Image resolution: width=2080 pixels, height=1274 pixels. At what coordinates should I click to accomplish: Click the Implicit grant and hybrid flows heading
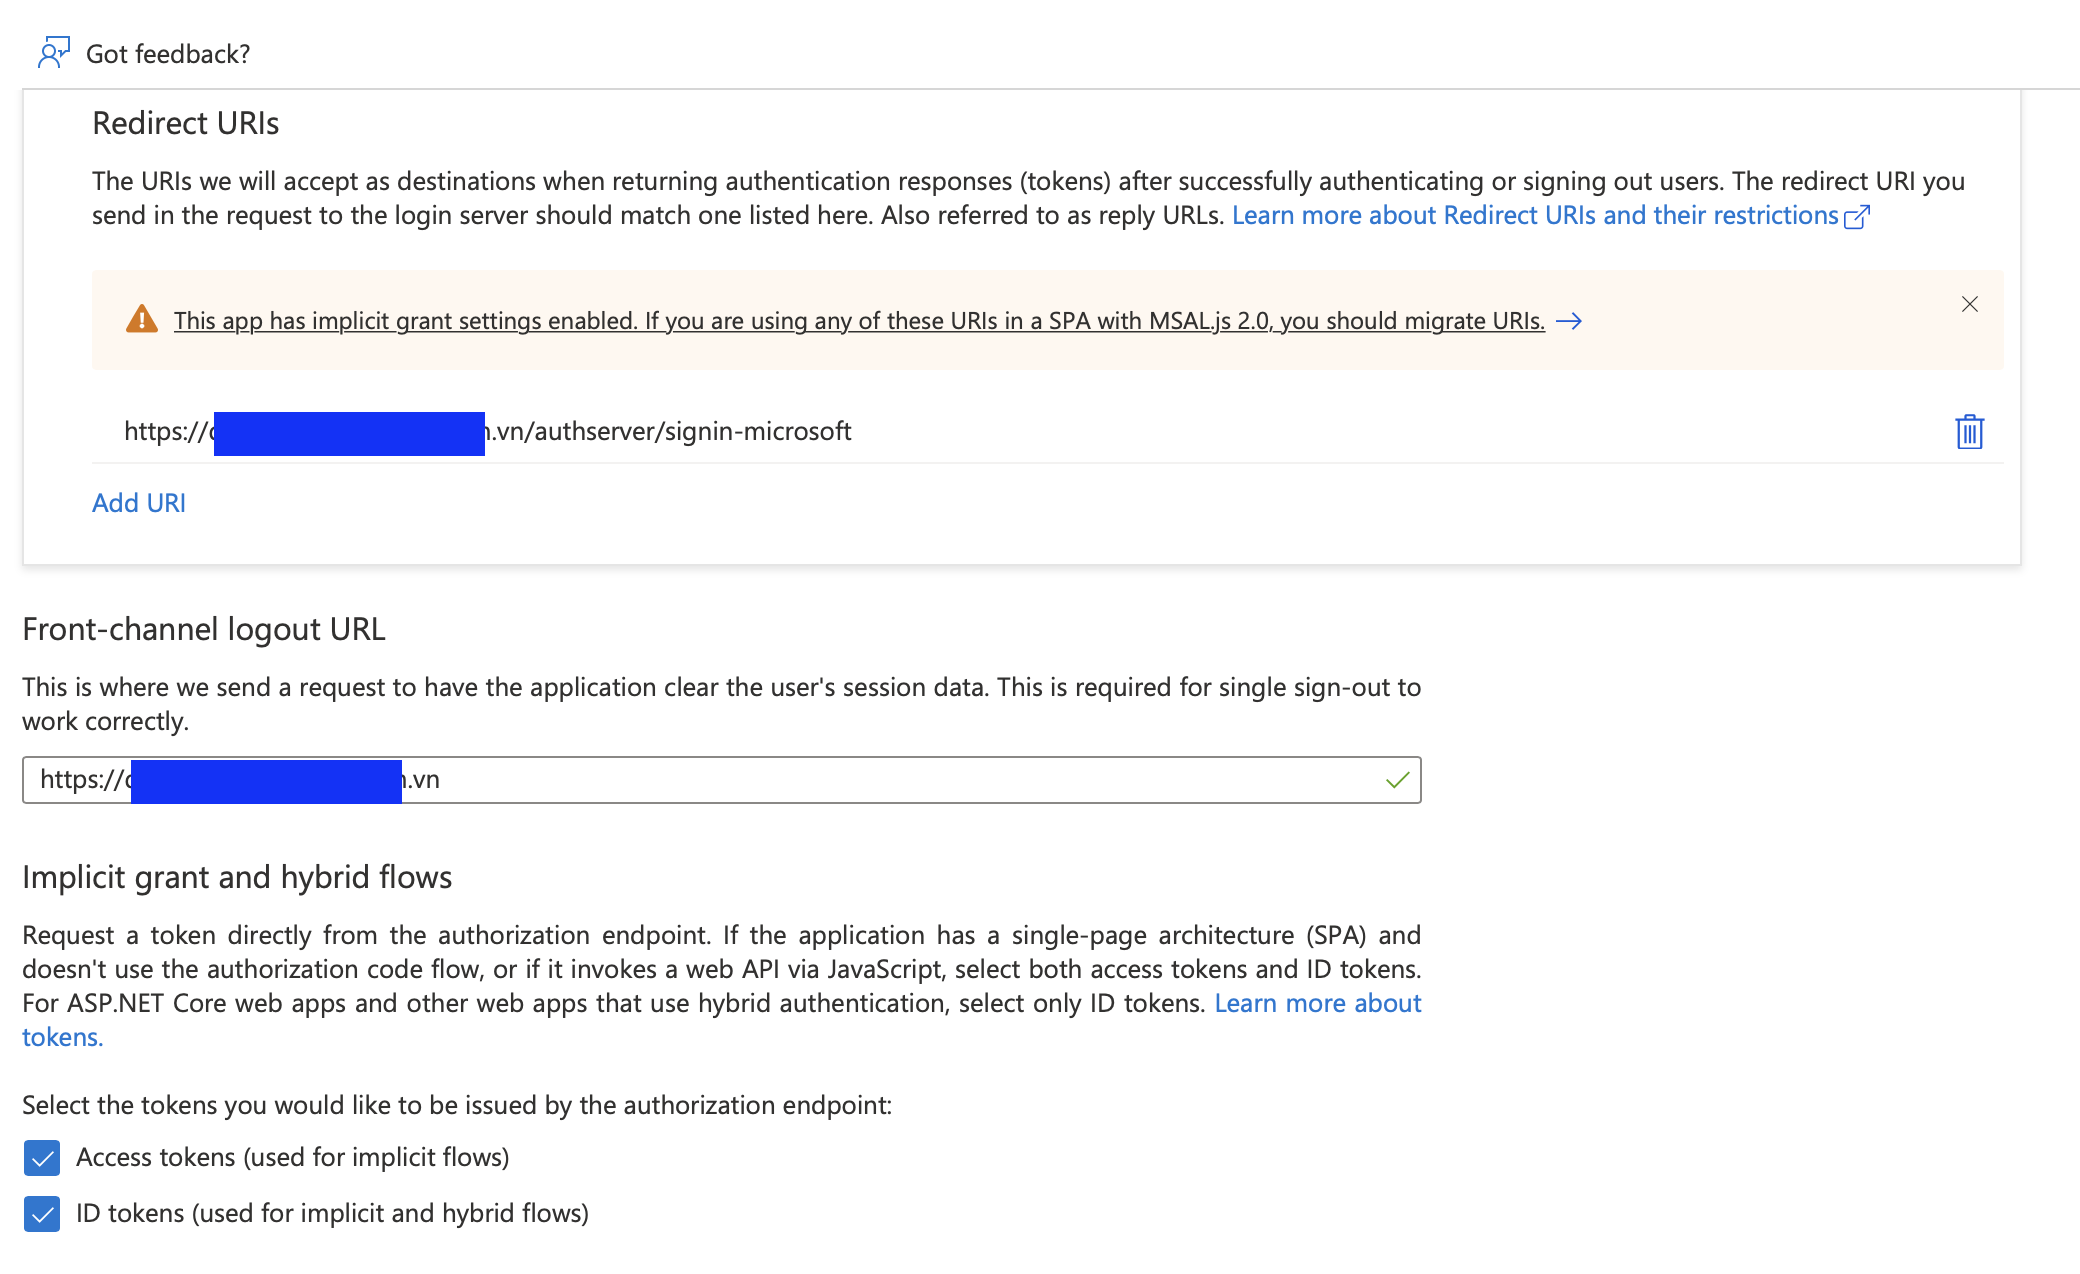(x=237, y=877)
